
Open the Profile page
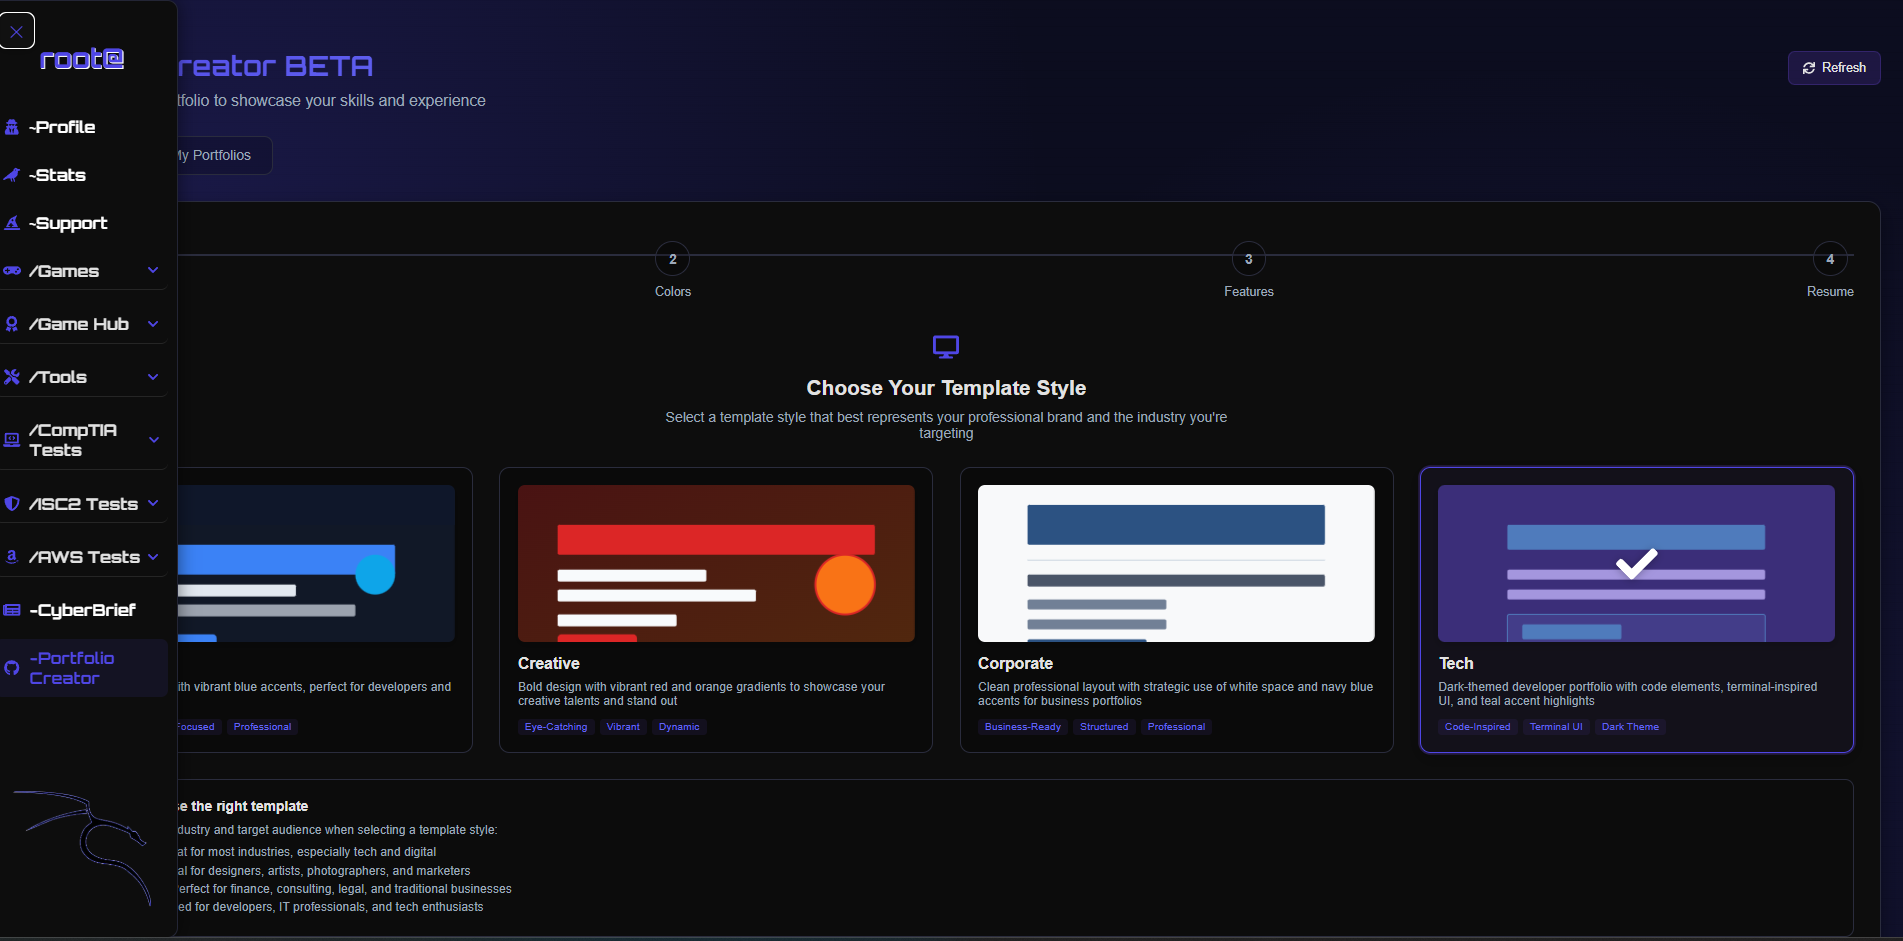click(62, 127)
